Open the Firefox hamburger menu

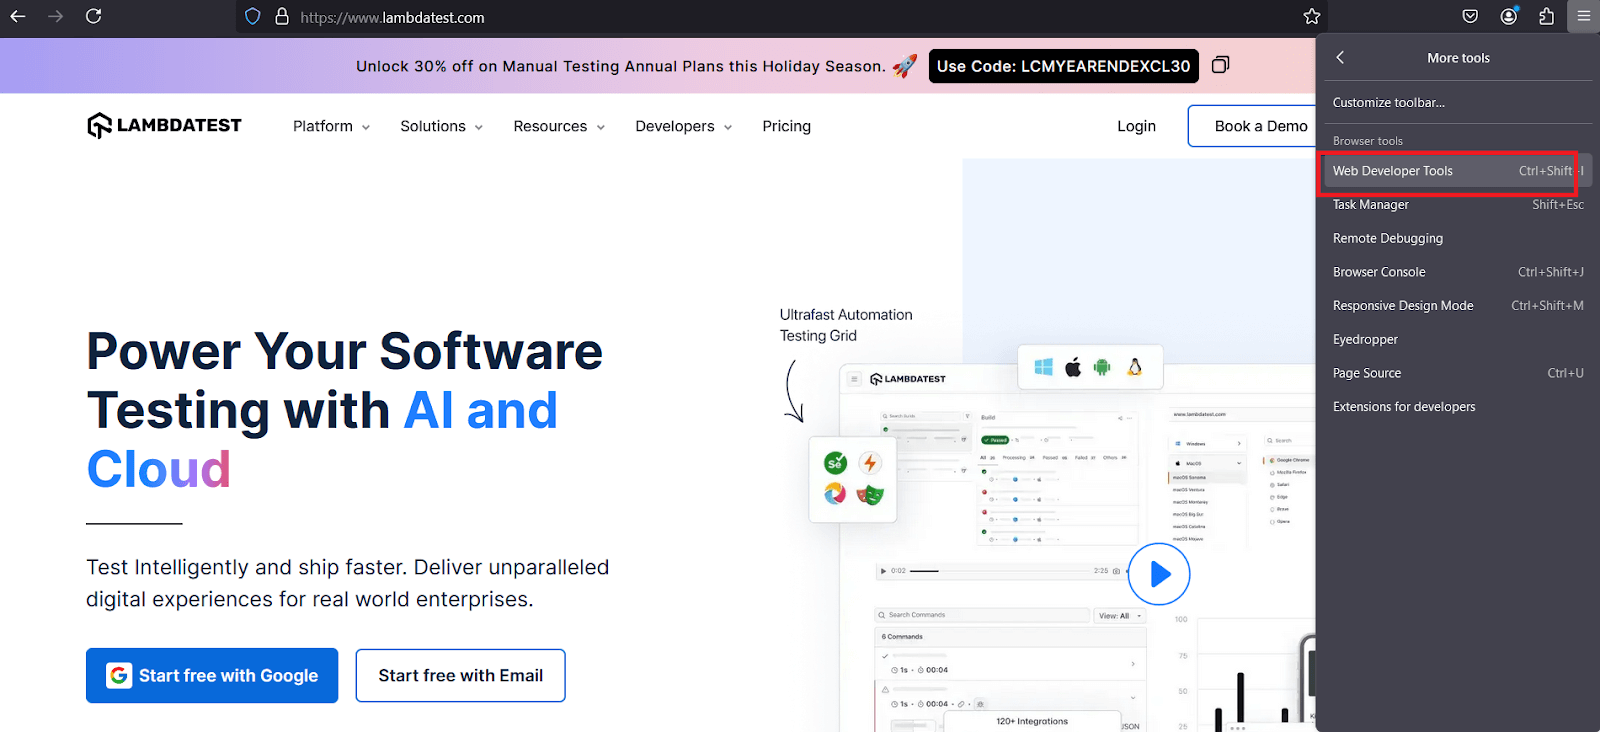(x=1584, y=16)
